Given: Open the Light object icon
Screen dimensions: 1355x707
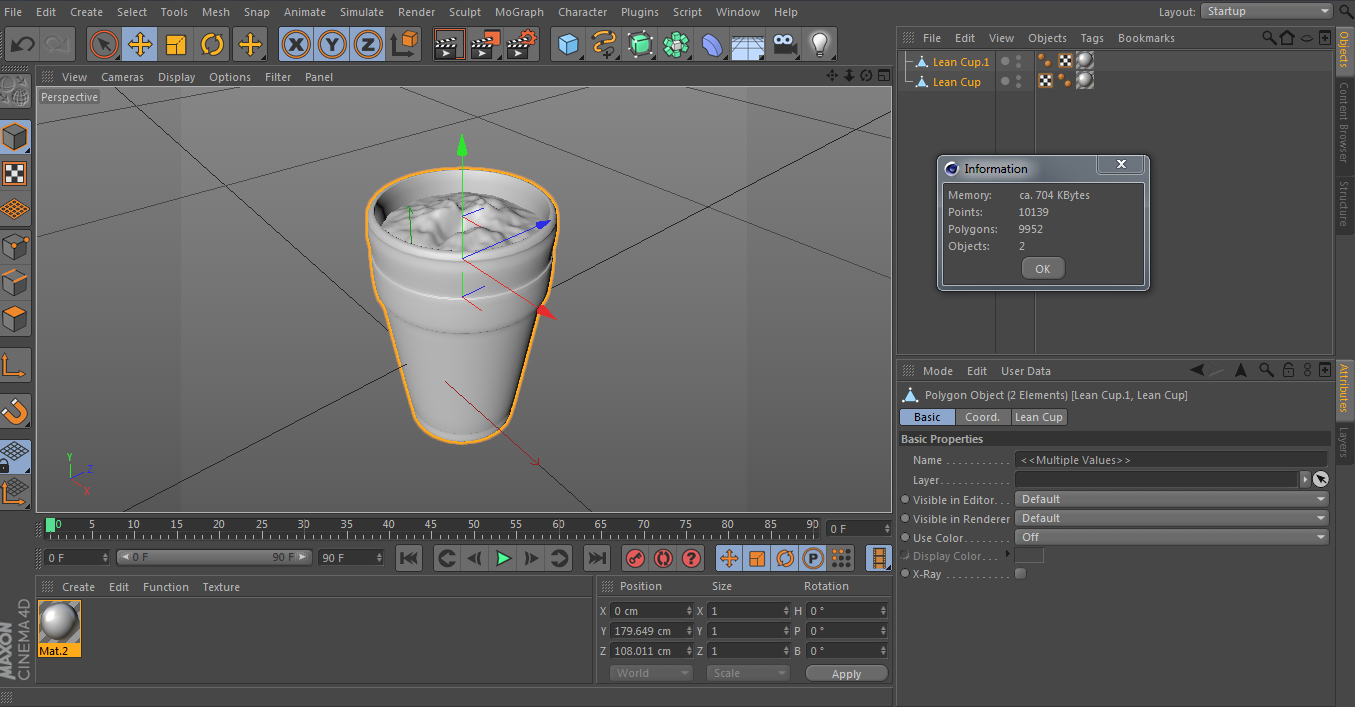Looking at the screenshot, I should [820, 45].
